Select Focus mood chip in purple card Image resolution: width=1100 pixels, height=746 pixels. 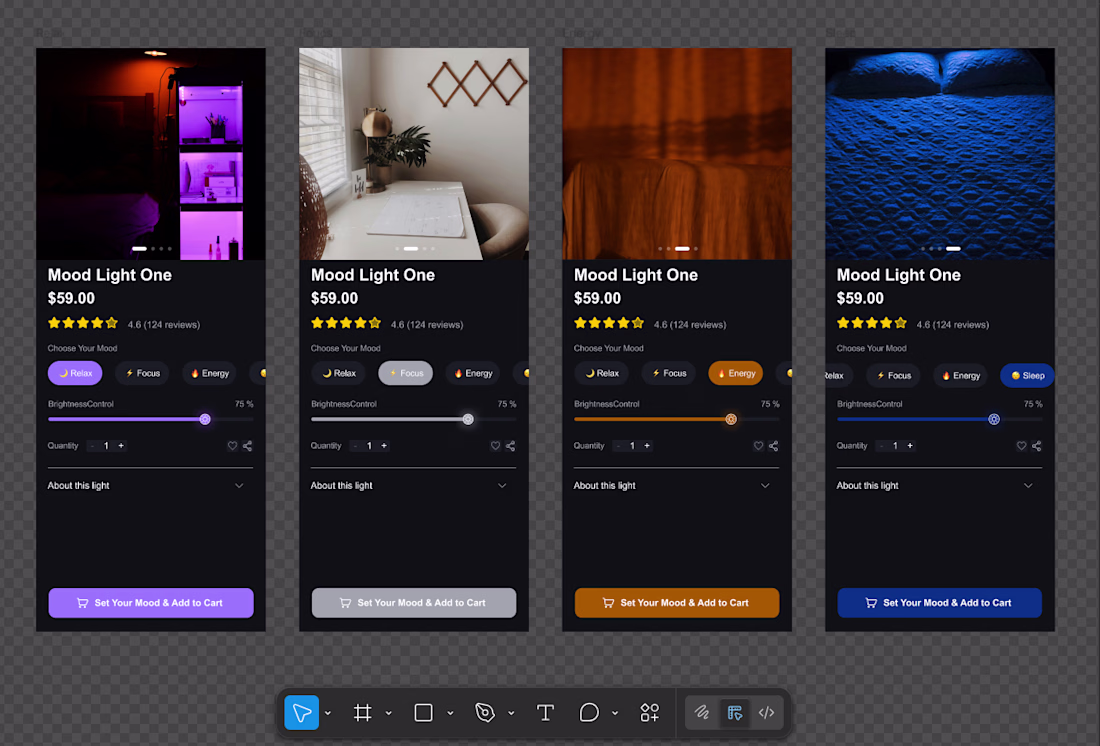[142, 373]
